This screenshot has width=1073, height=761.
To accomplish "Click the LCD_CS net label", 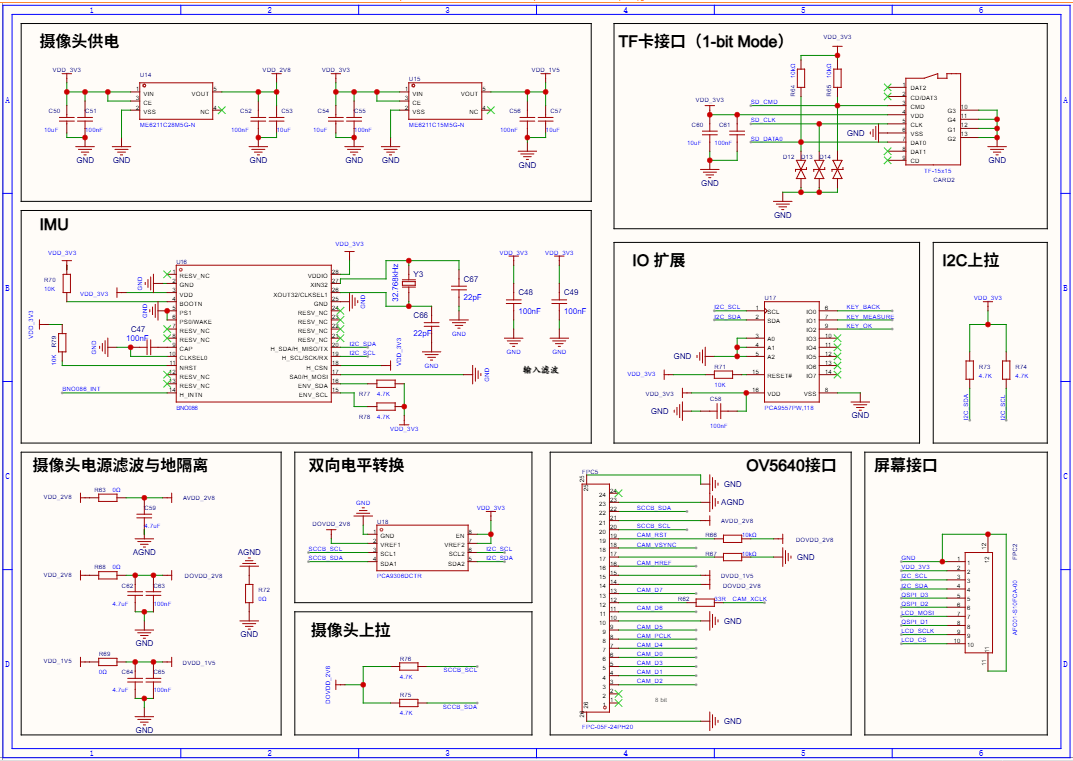I will click(914, 640).
